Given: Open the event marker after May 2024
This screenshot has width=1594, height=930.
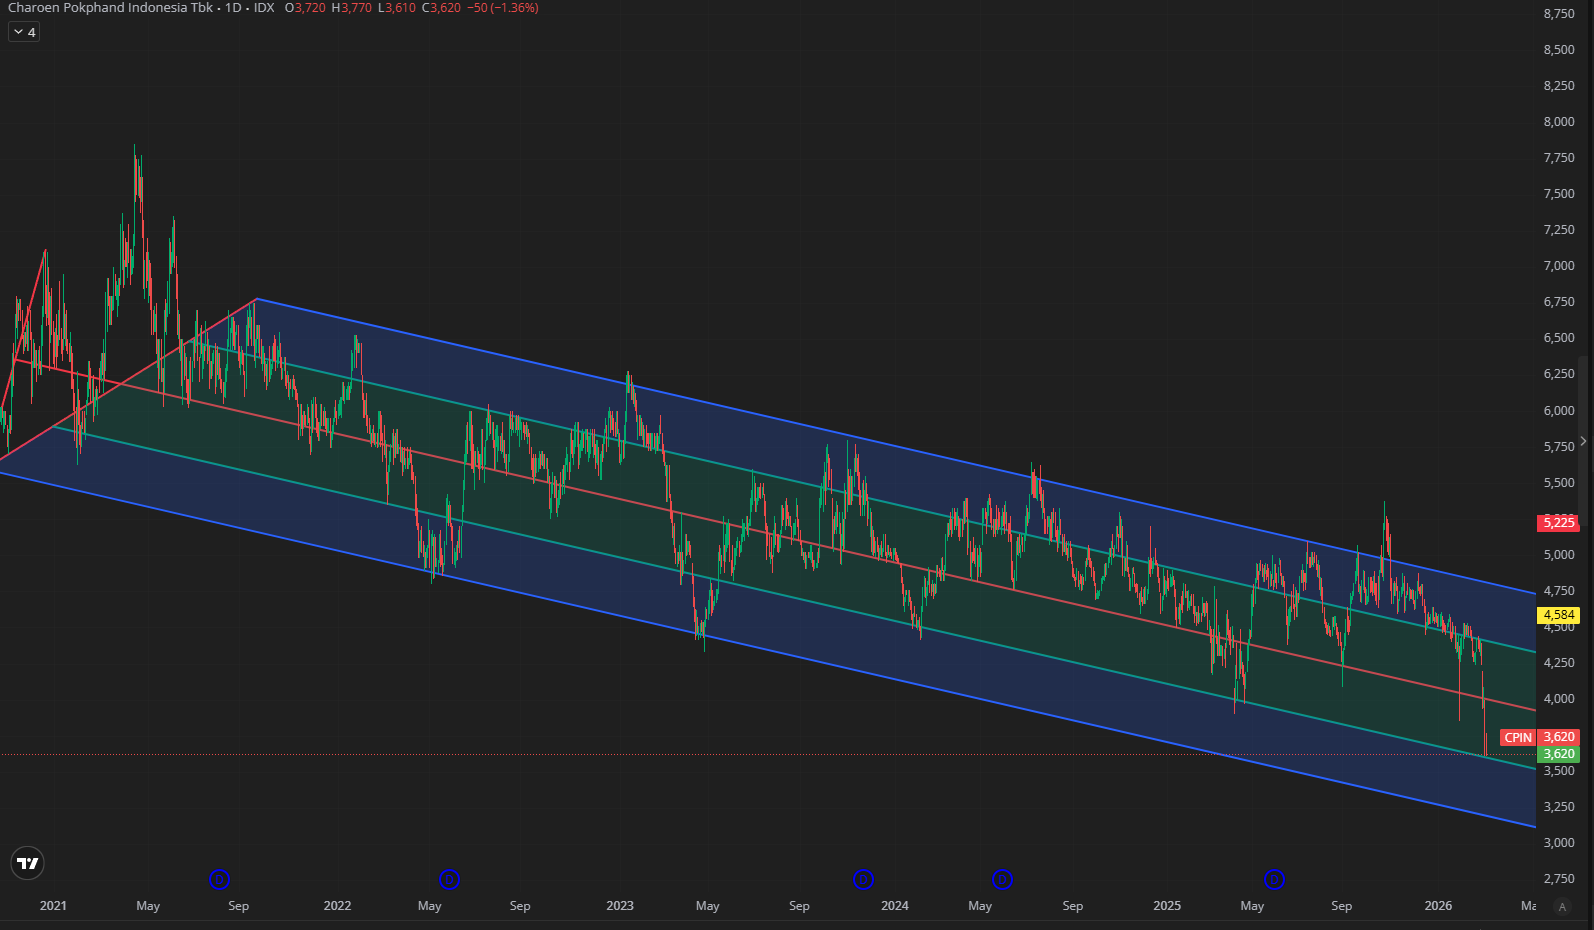Looking at the screenshot, I should (1002, 880).
